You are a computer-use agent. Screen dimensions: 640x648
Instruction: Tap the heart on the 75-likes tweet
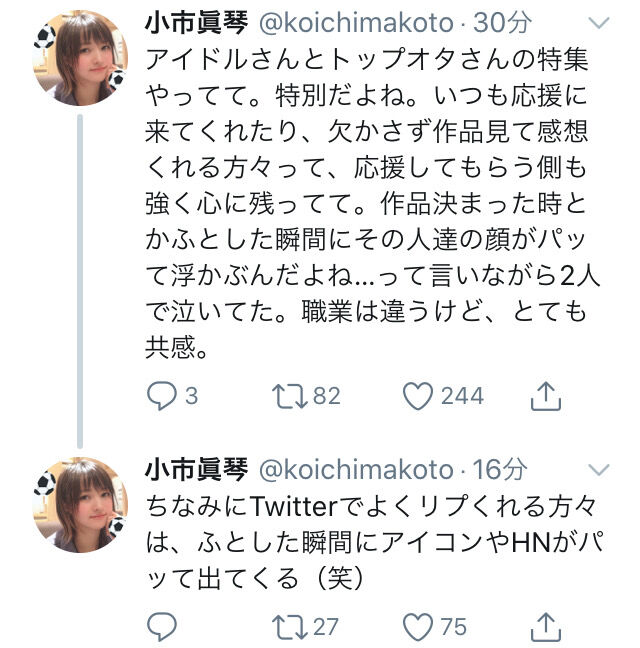(418, 626)
